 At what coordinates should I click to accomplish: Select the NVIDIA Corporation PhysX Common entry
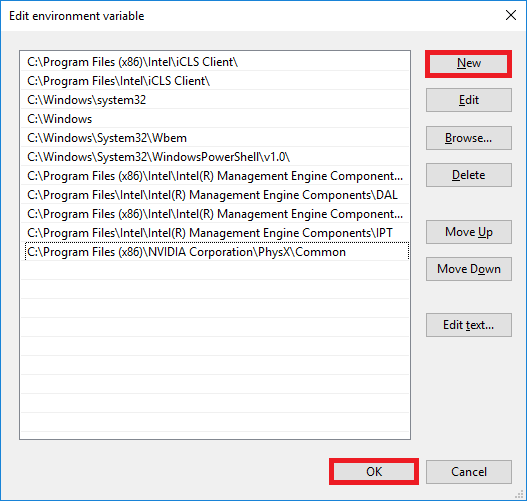point(217,252)
